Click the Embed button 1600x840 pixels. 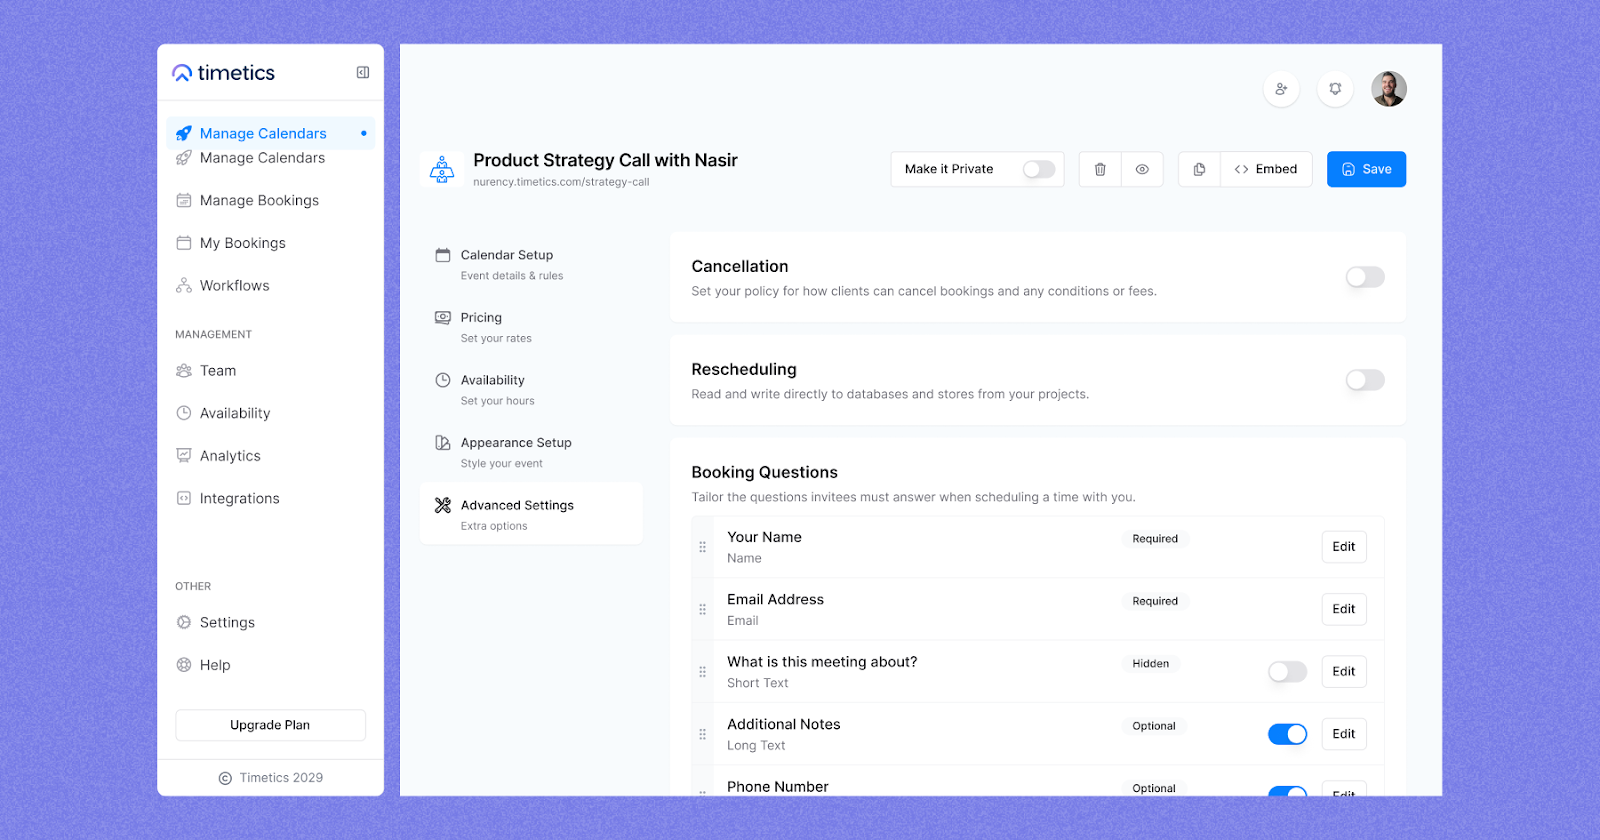click(1266, 169)
